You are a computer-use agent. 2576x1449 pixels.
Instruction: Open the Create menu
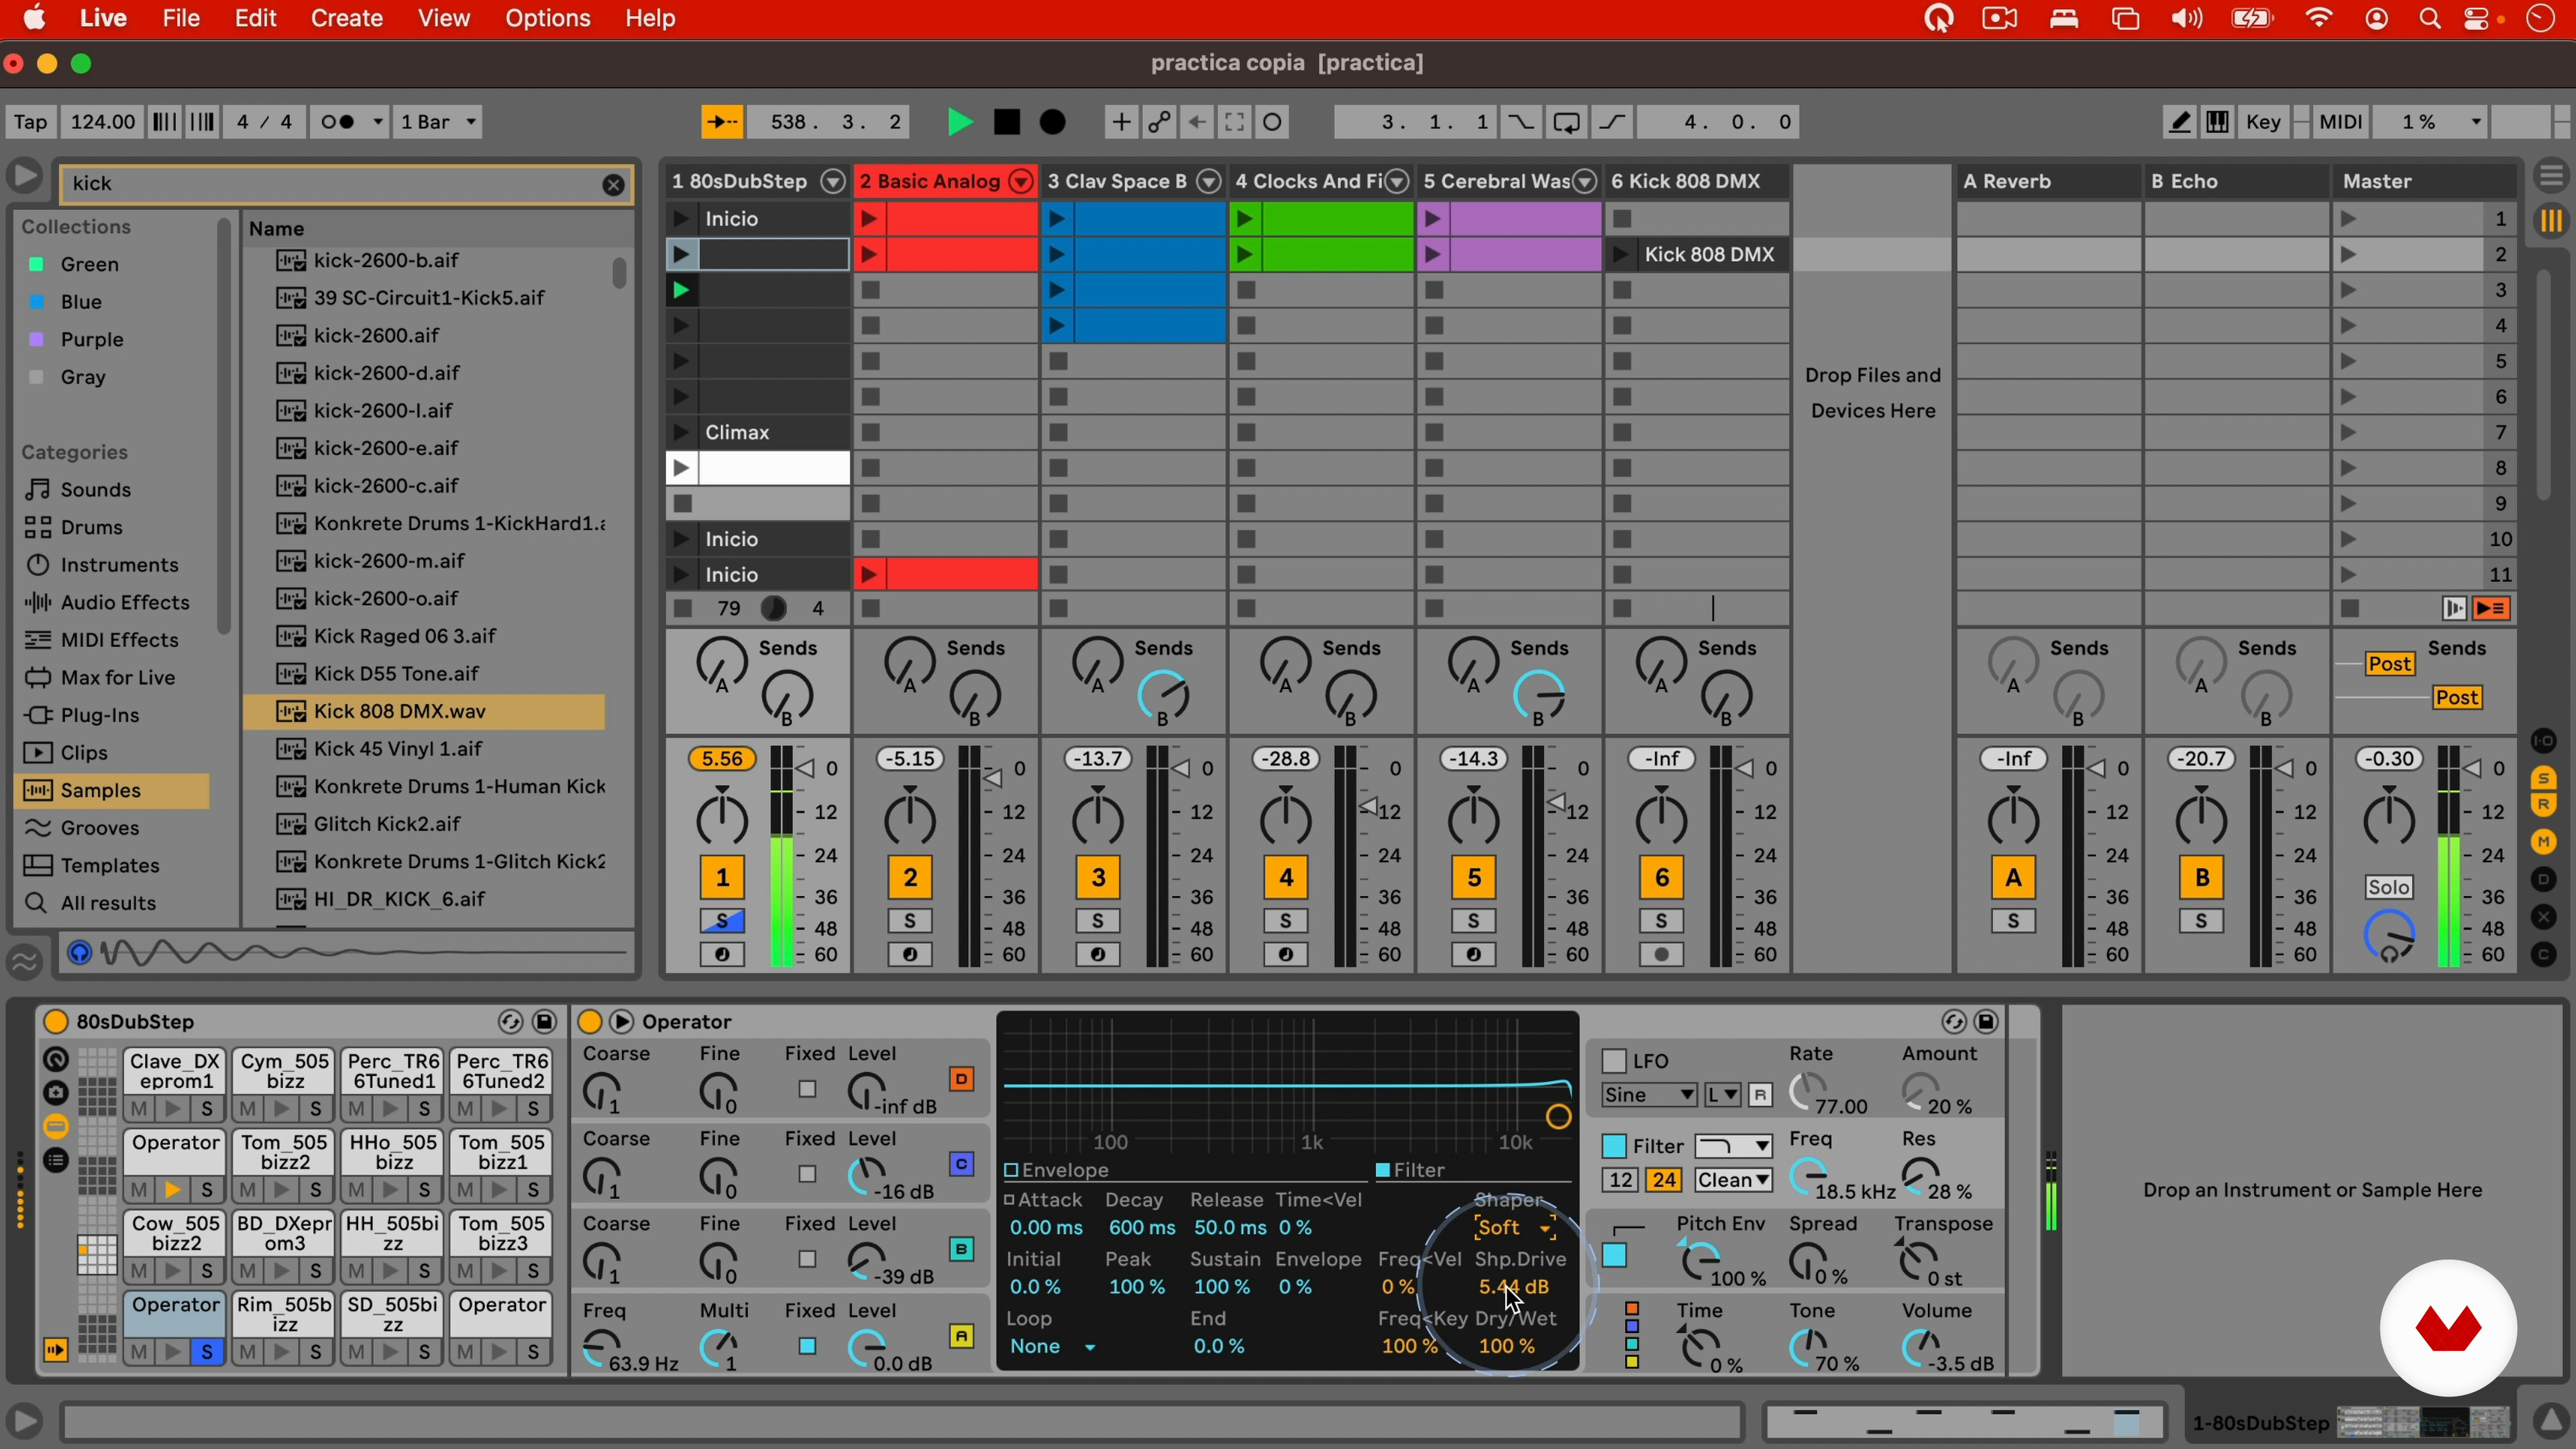346,18
